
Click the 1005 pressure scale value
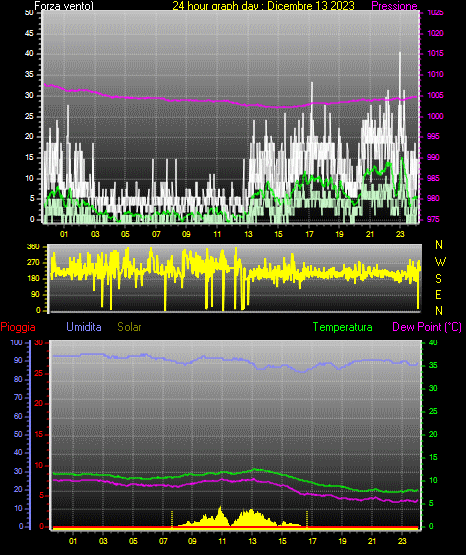click(435, 95)
